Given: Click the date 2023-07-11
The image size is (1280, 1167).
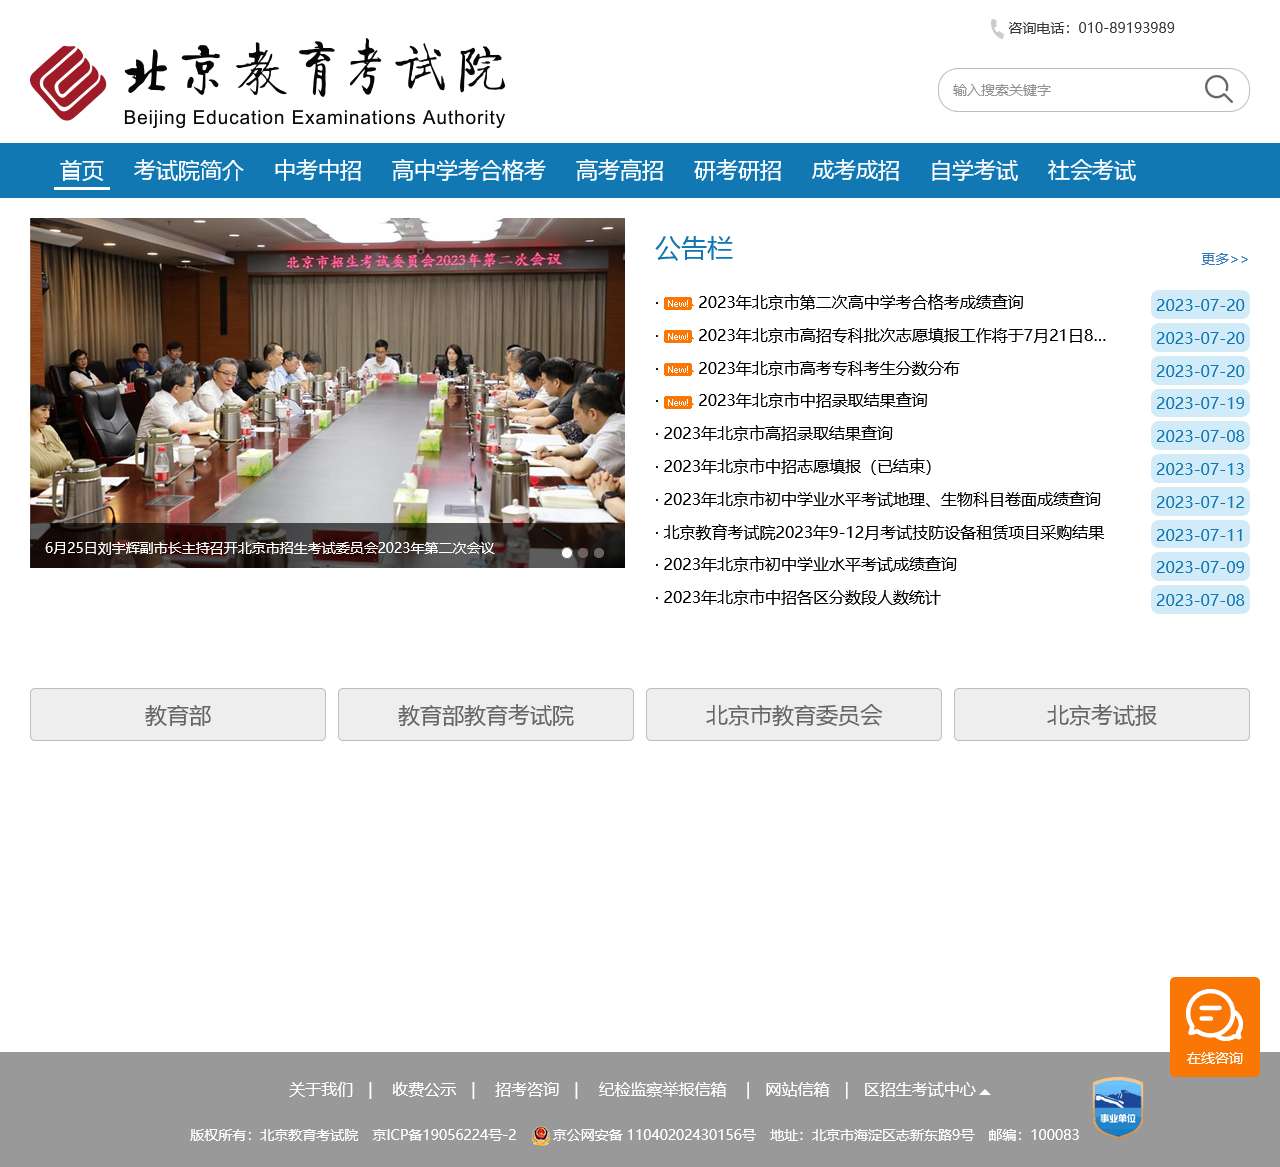Looking at the screenshot, I should [1200, 535].
